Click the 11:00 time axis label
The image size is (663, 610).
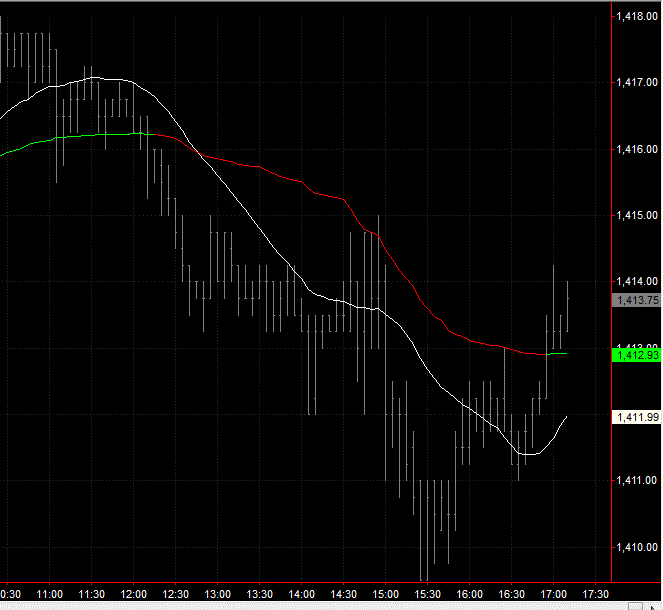pyautogui.click(x=49, y=594)
